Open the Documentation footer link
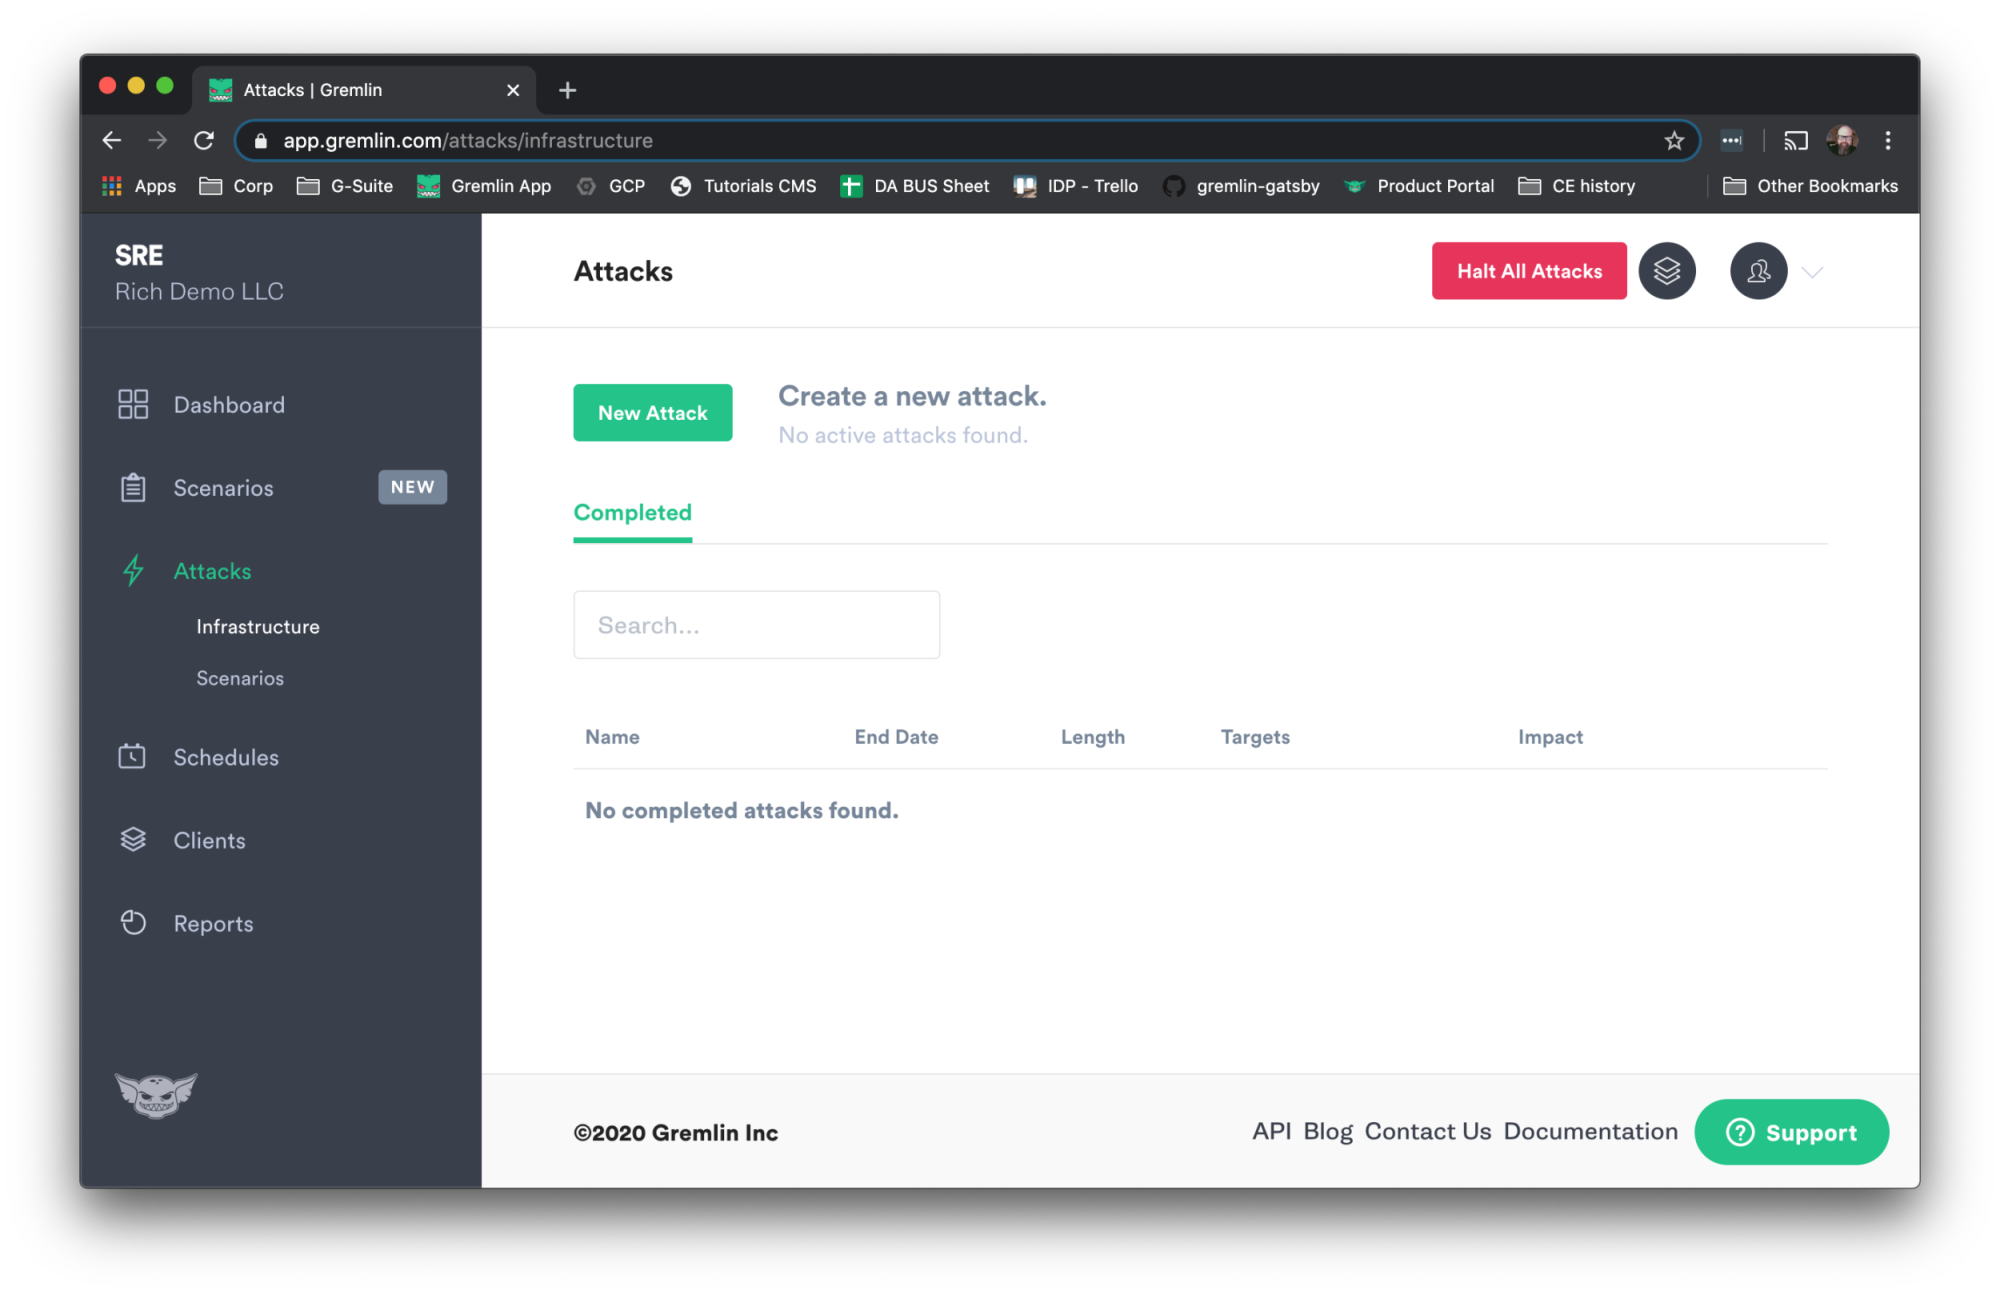Image resolution: width=2000 pixels, height=1294 pixels. (1591, 1131)
